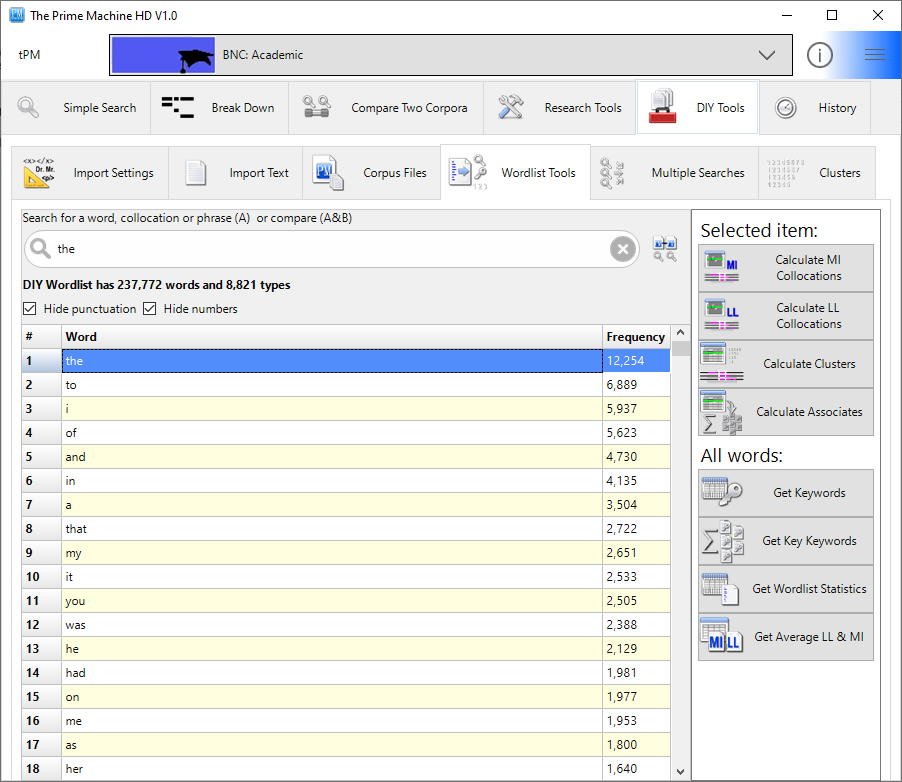
Task: Select the word 'was' row
Action: coord(346,625)
